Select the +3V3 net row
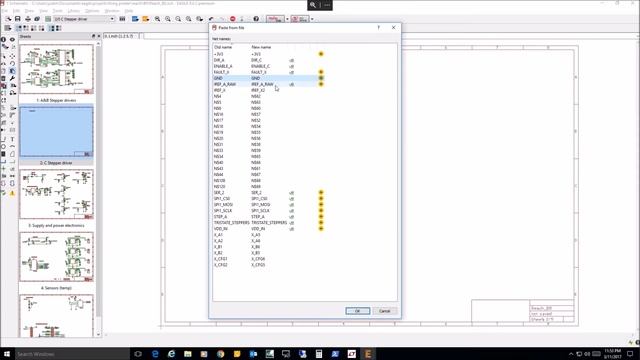The width and height of the screenshot is (640, 360). (269, 54)
